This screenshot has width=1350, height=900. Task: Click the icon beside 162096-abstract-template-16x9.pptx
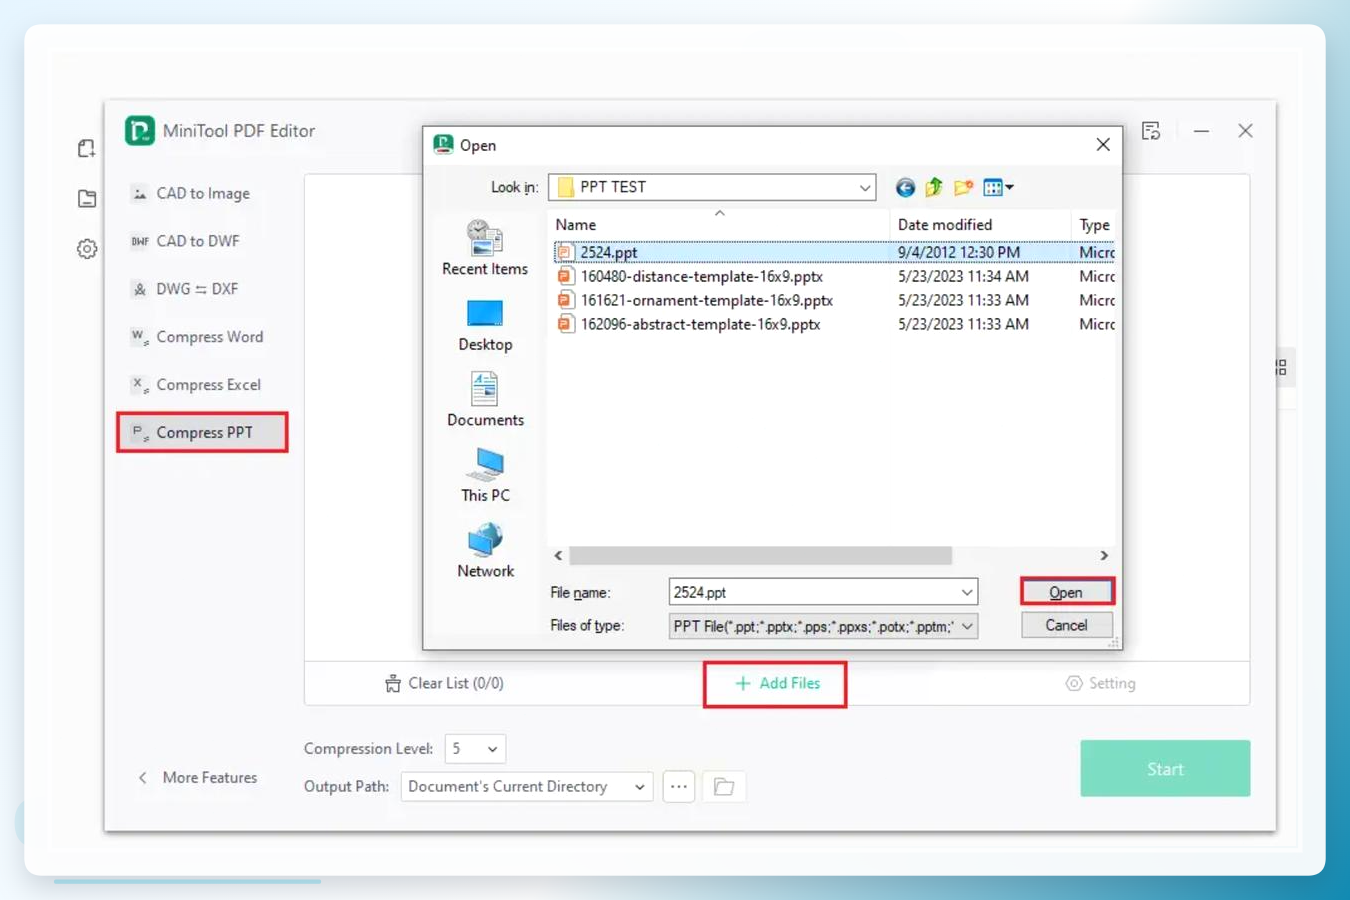pyautogui.click(x=566, y=324)
